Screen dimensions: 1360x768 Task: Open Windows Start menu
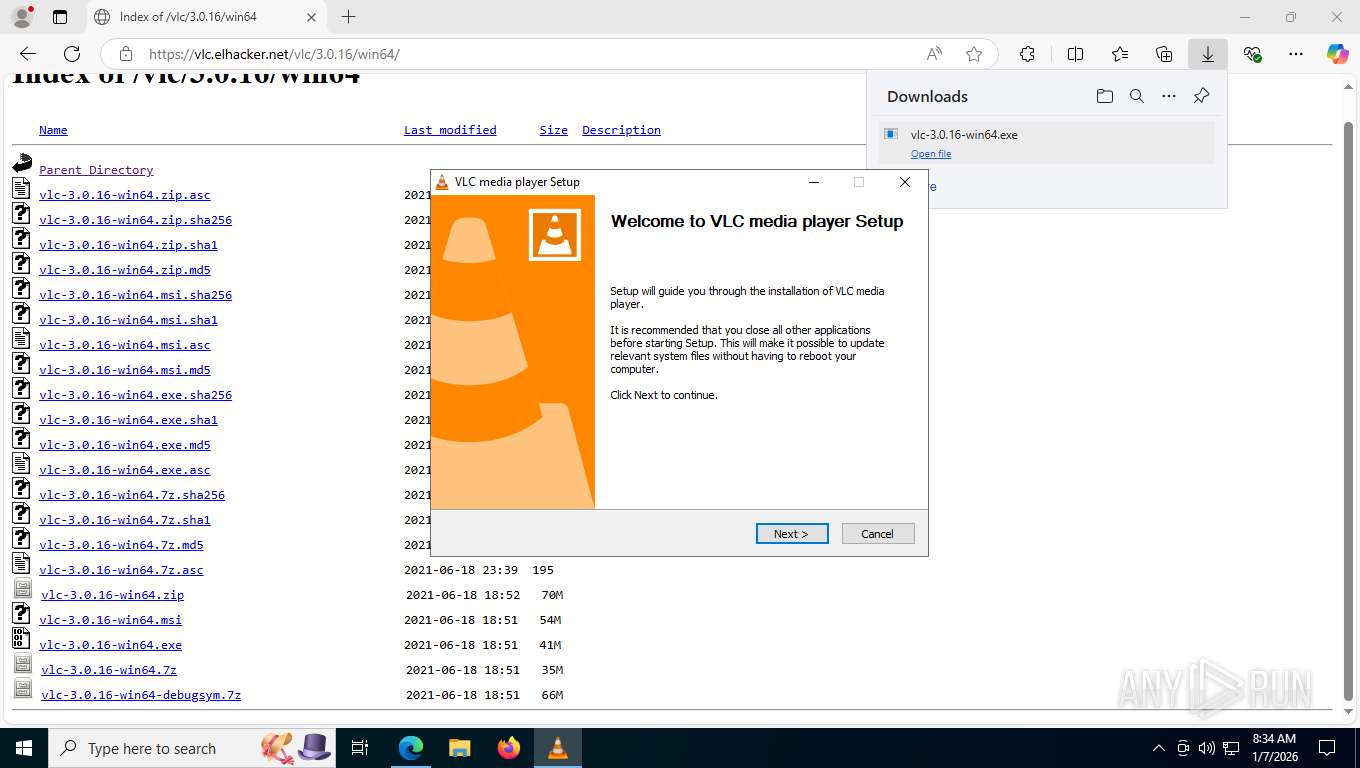point(23,748)
